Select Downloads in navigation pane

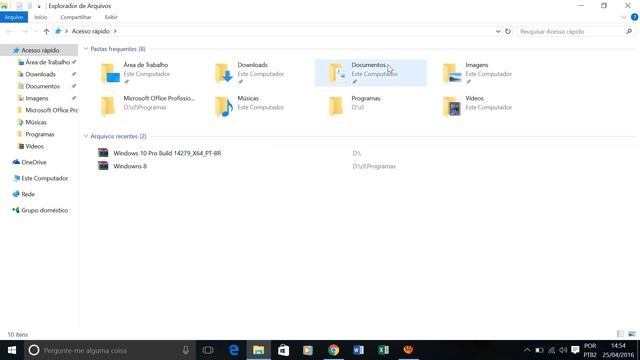pos(39,74)
